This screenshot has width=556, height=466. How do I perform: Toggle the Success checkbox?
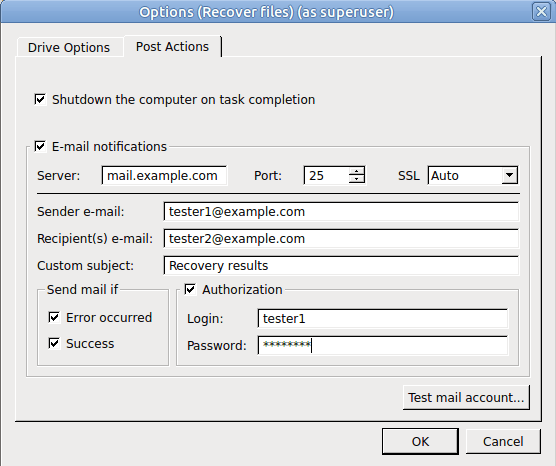click(x=54, y=343)
